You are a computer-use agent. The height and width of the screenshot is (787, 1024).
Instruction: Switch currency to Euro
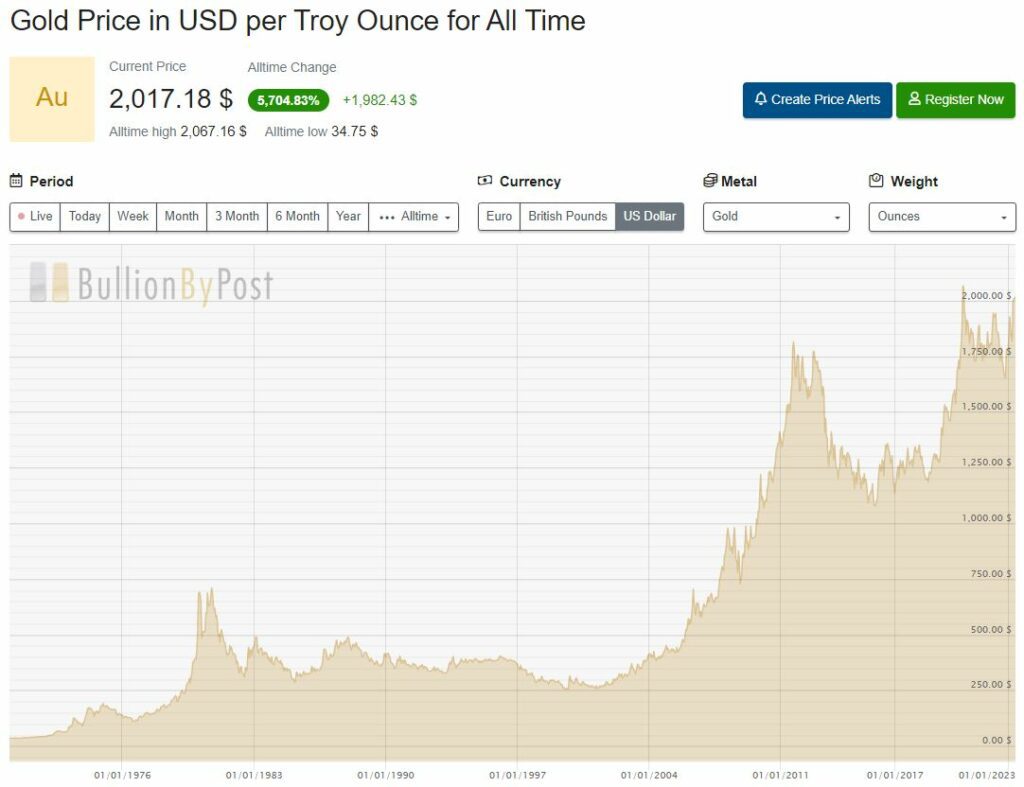499,216
